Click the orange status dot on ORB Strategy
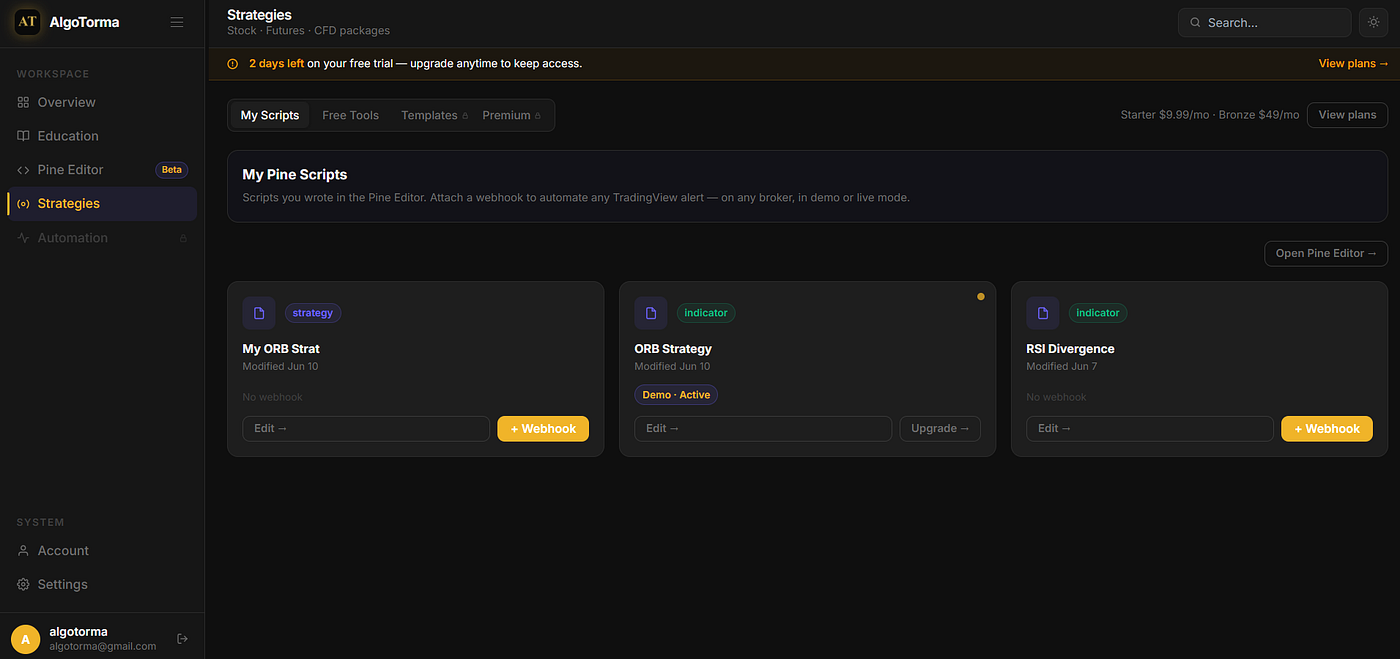The height and width of the screenshot is (659, 1400). coord(981,297)
